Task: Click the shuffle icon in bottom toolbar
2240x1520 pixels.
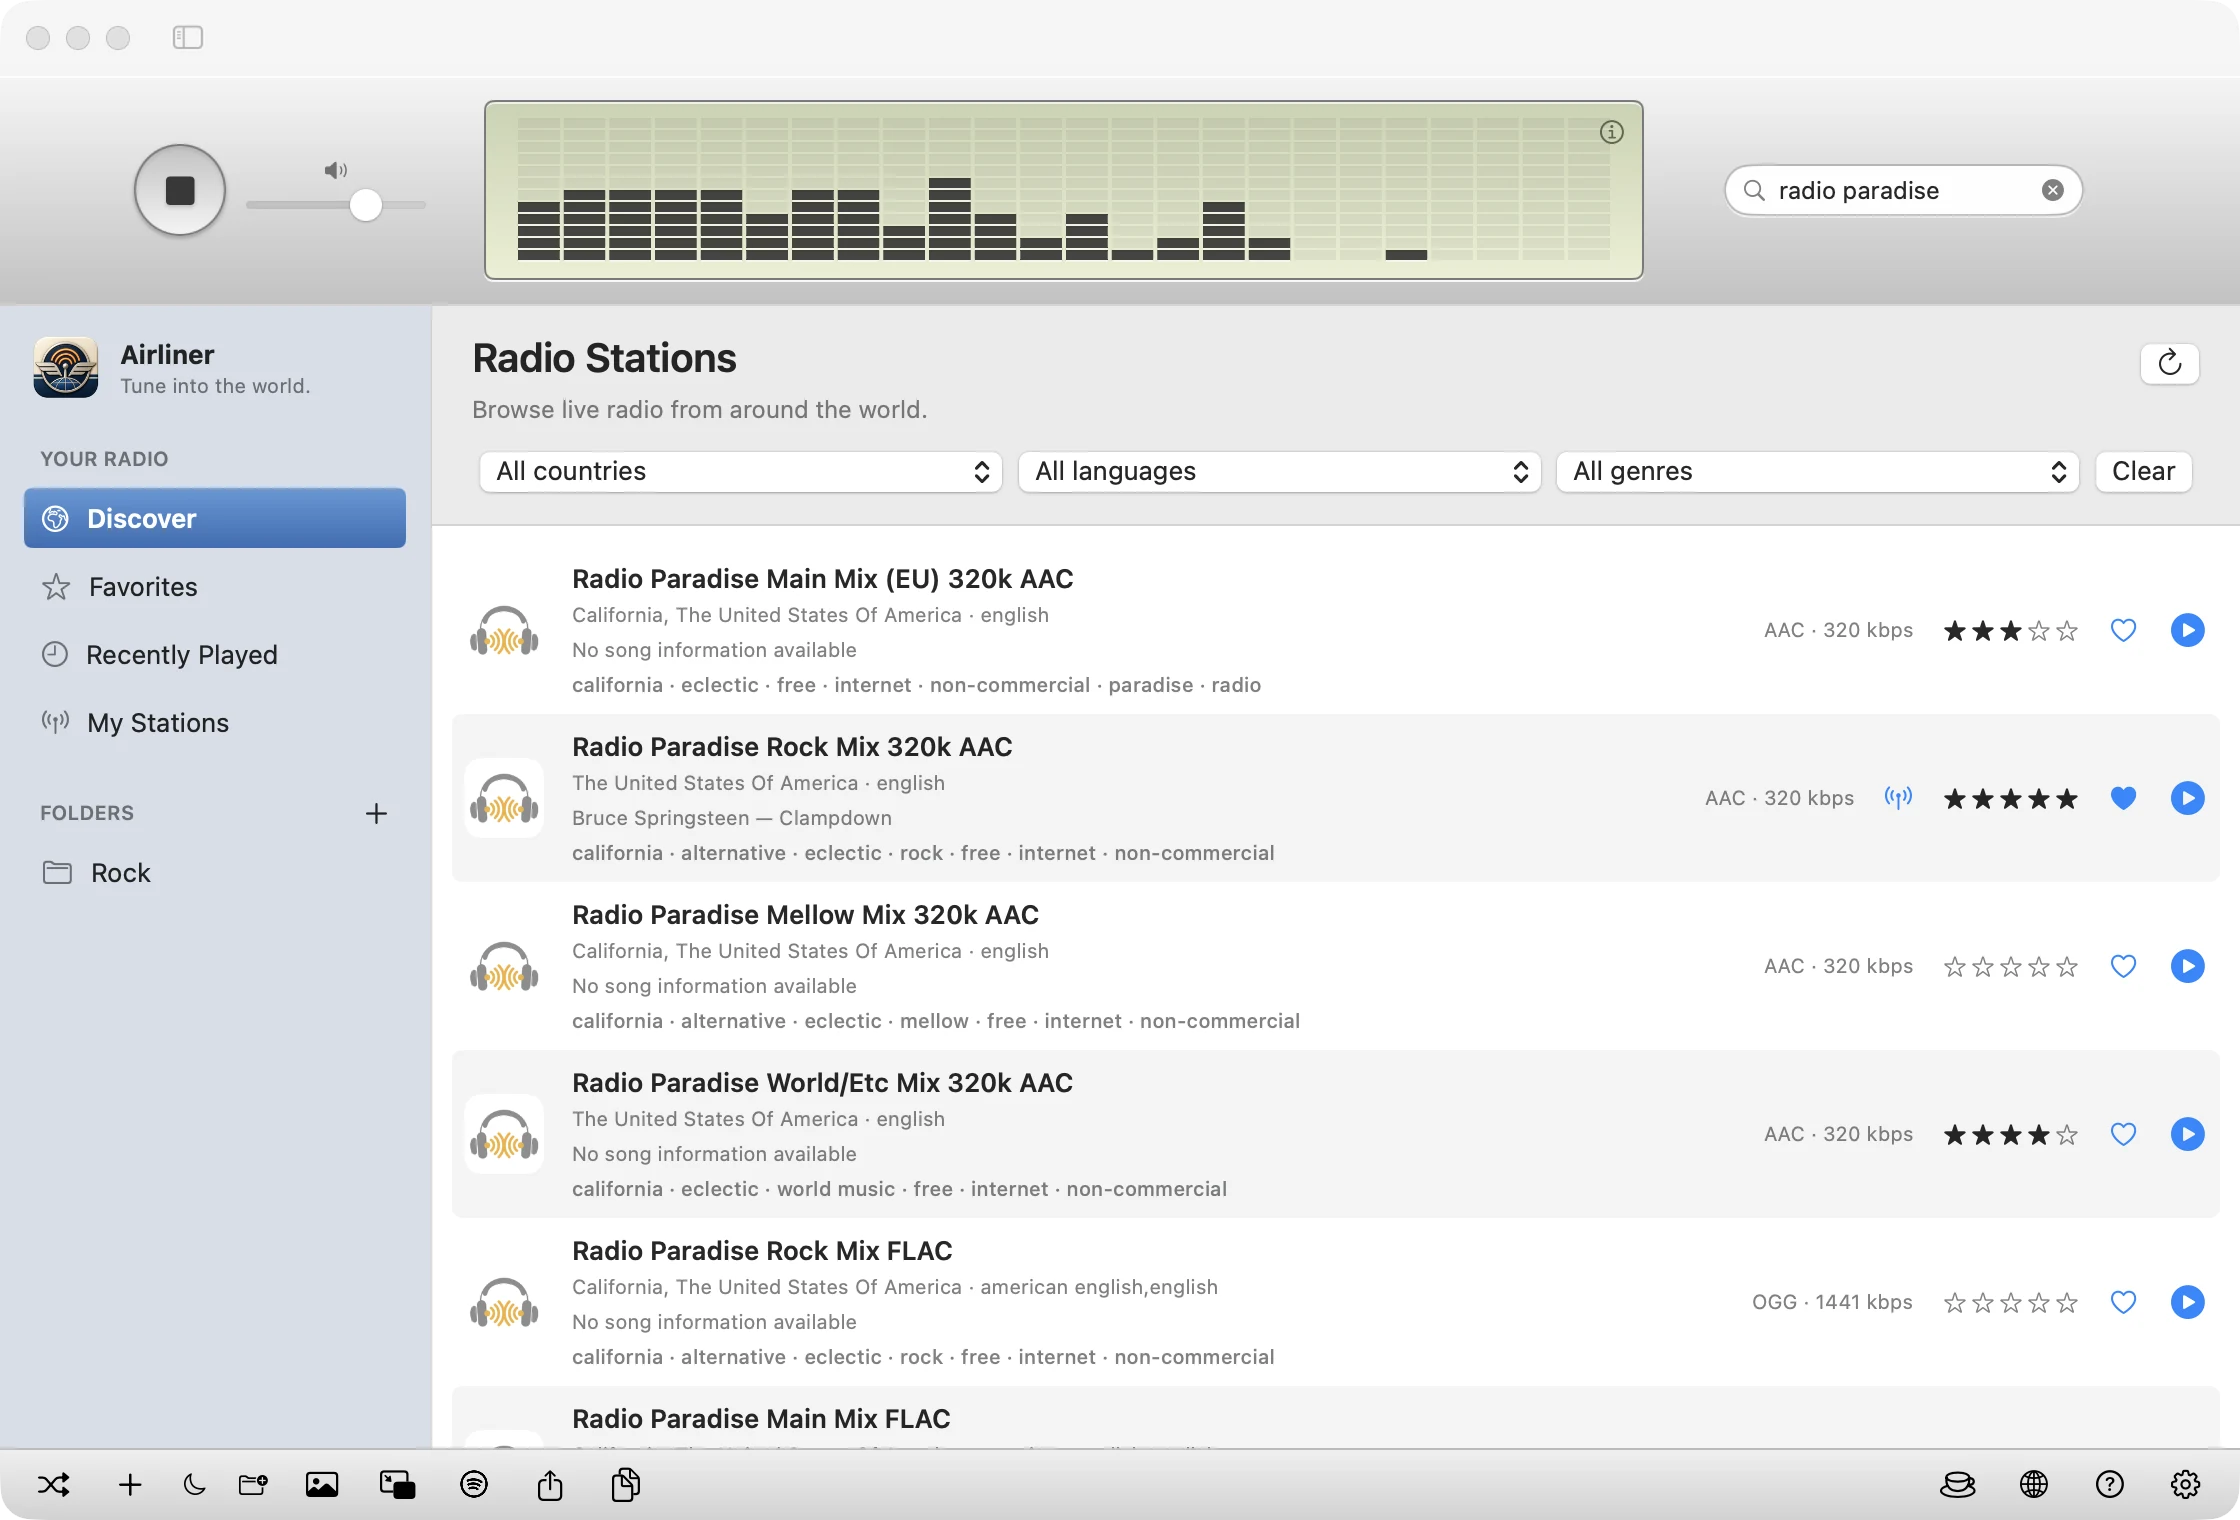Action: pos(54,1484)
